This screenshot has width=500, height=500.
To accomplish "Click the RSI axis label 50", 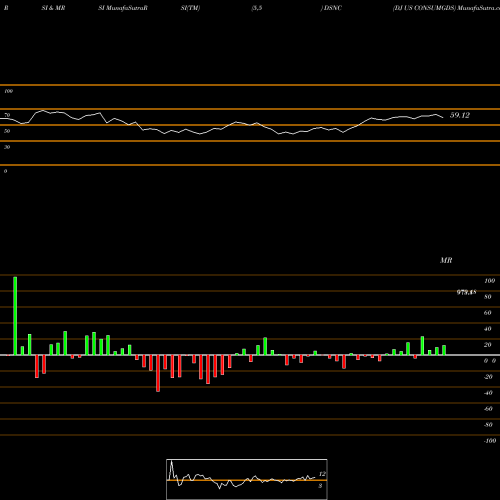I will 7,131.
